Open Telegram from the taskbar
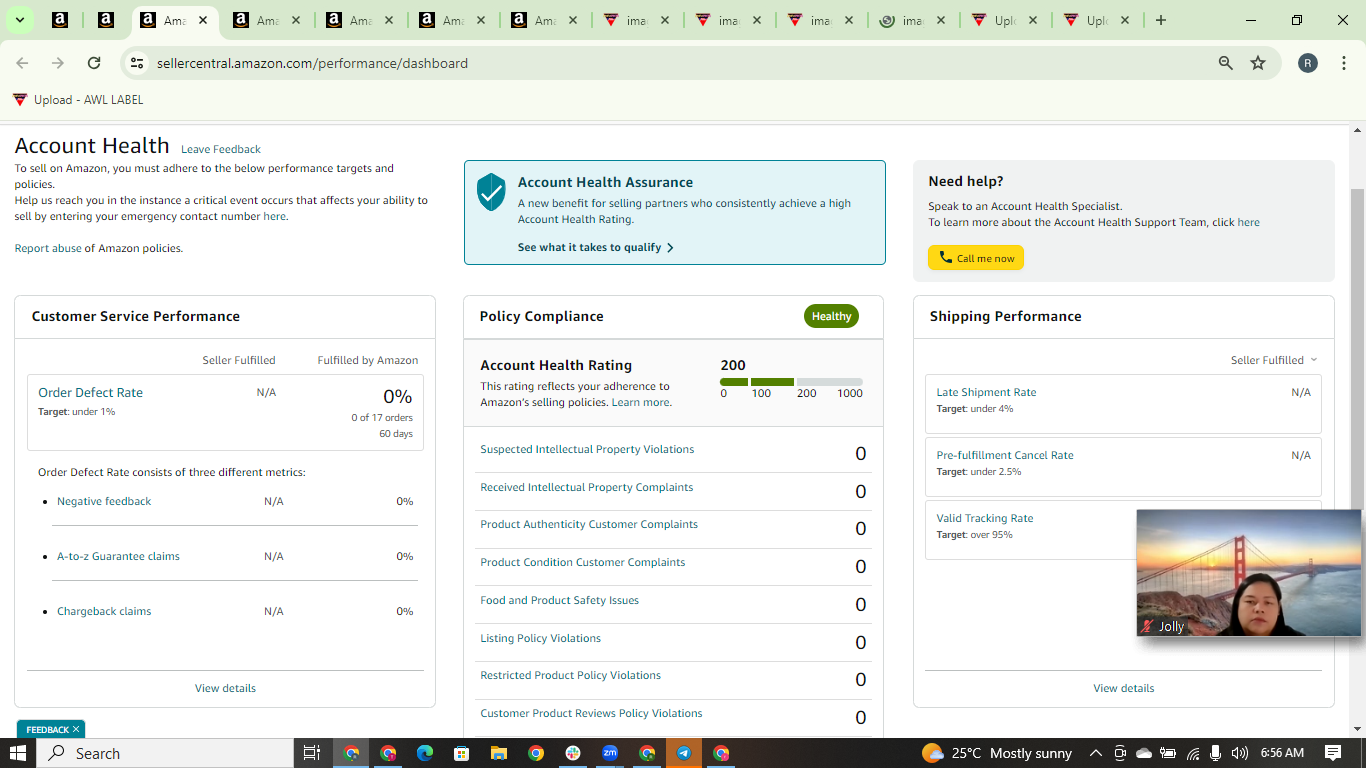1366x768 pixels. tap(684, 753)
